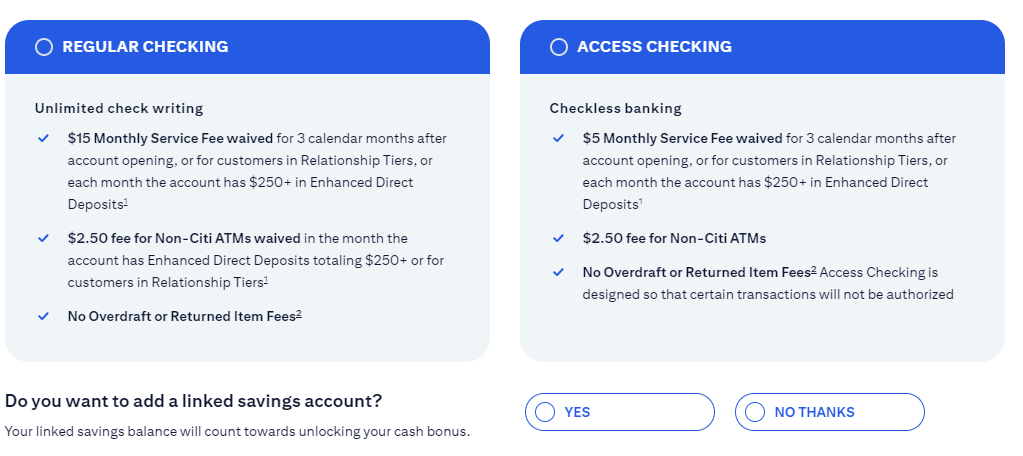Open footnote 1 after Relationship Tiers in Regular Checking
This screenshot has width=1023, height=456.
click(265, 281)
